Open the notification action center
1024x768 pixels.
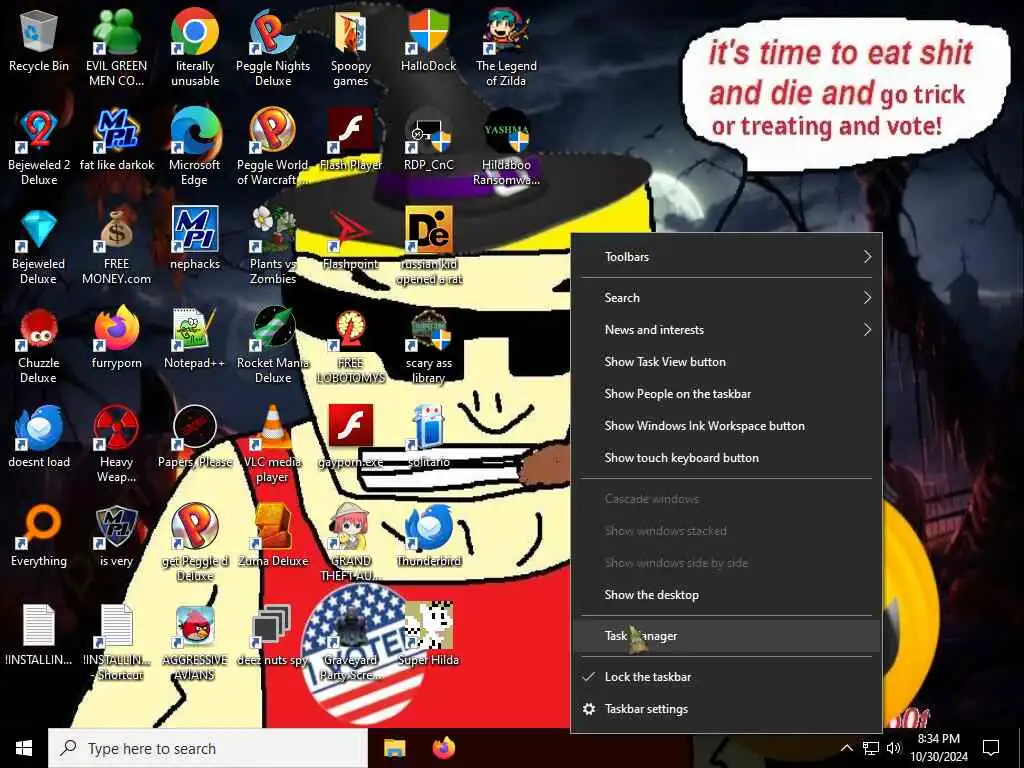[991, 748]
